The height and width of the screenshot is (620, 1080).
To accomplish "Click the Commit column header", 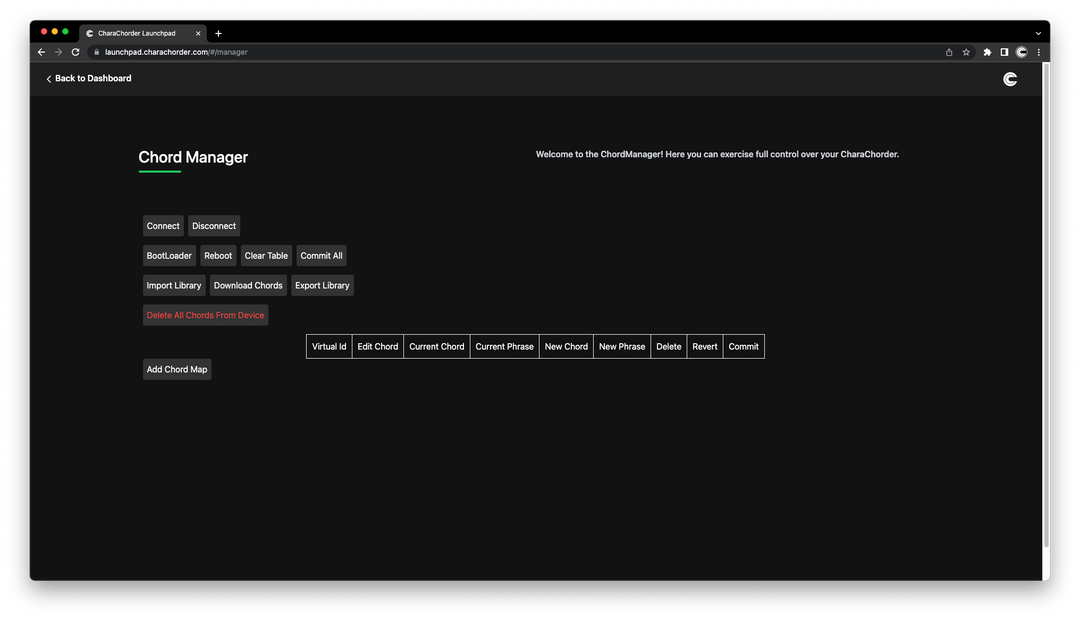I will [744, 347].
